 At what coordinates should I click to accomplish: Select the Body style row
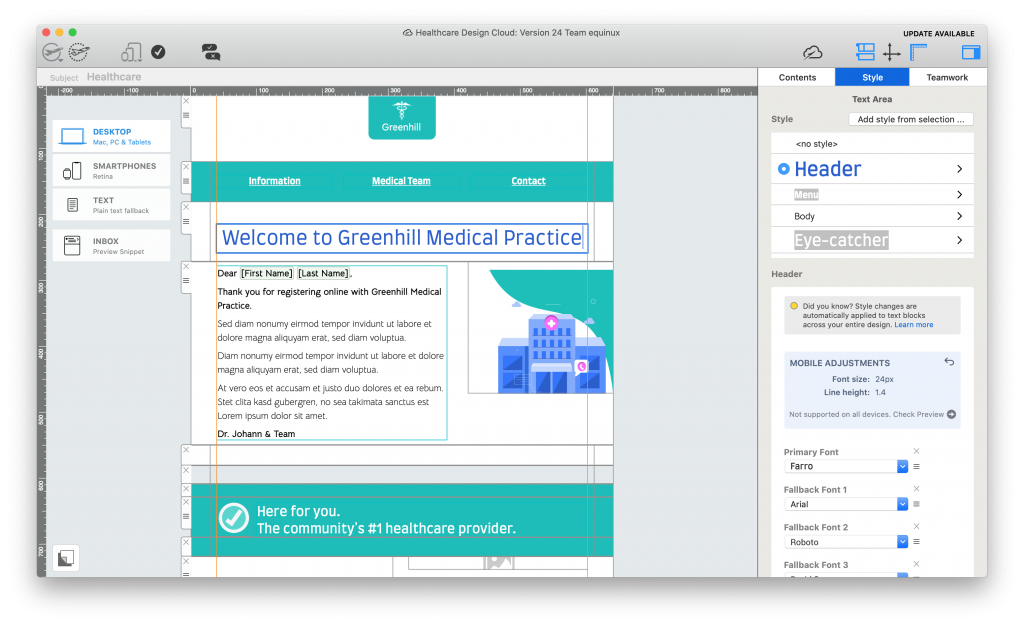tap(872, 216)
